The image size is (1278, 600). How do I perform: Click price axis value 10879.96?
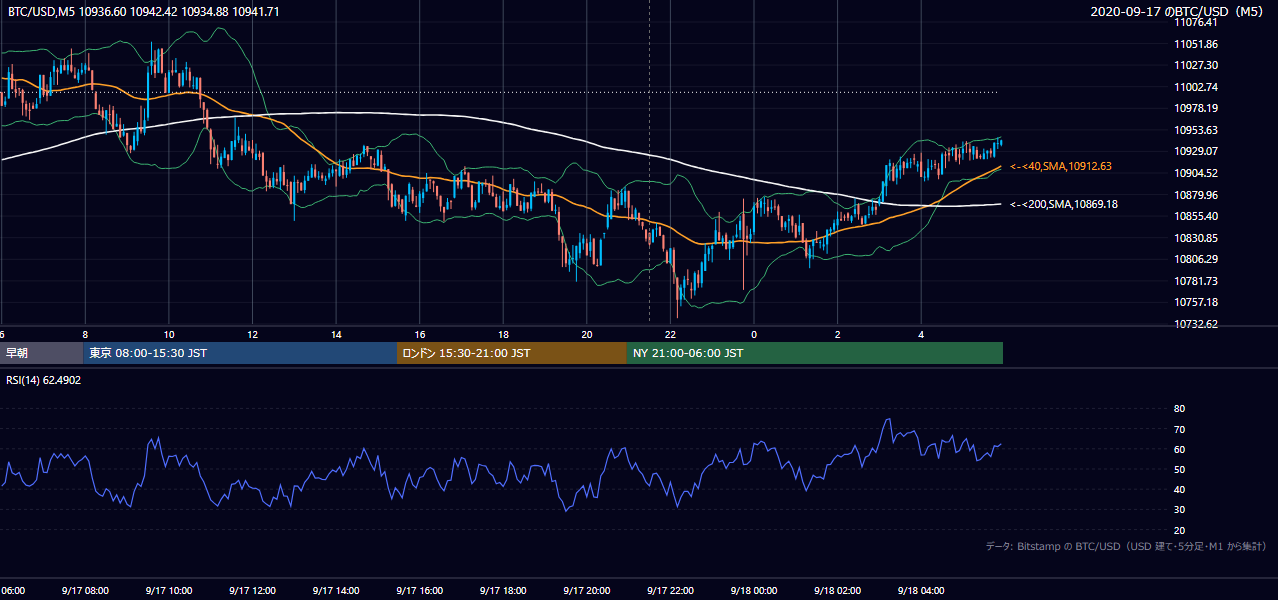click(1195, 194)
